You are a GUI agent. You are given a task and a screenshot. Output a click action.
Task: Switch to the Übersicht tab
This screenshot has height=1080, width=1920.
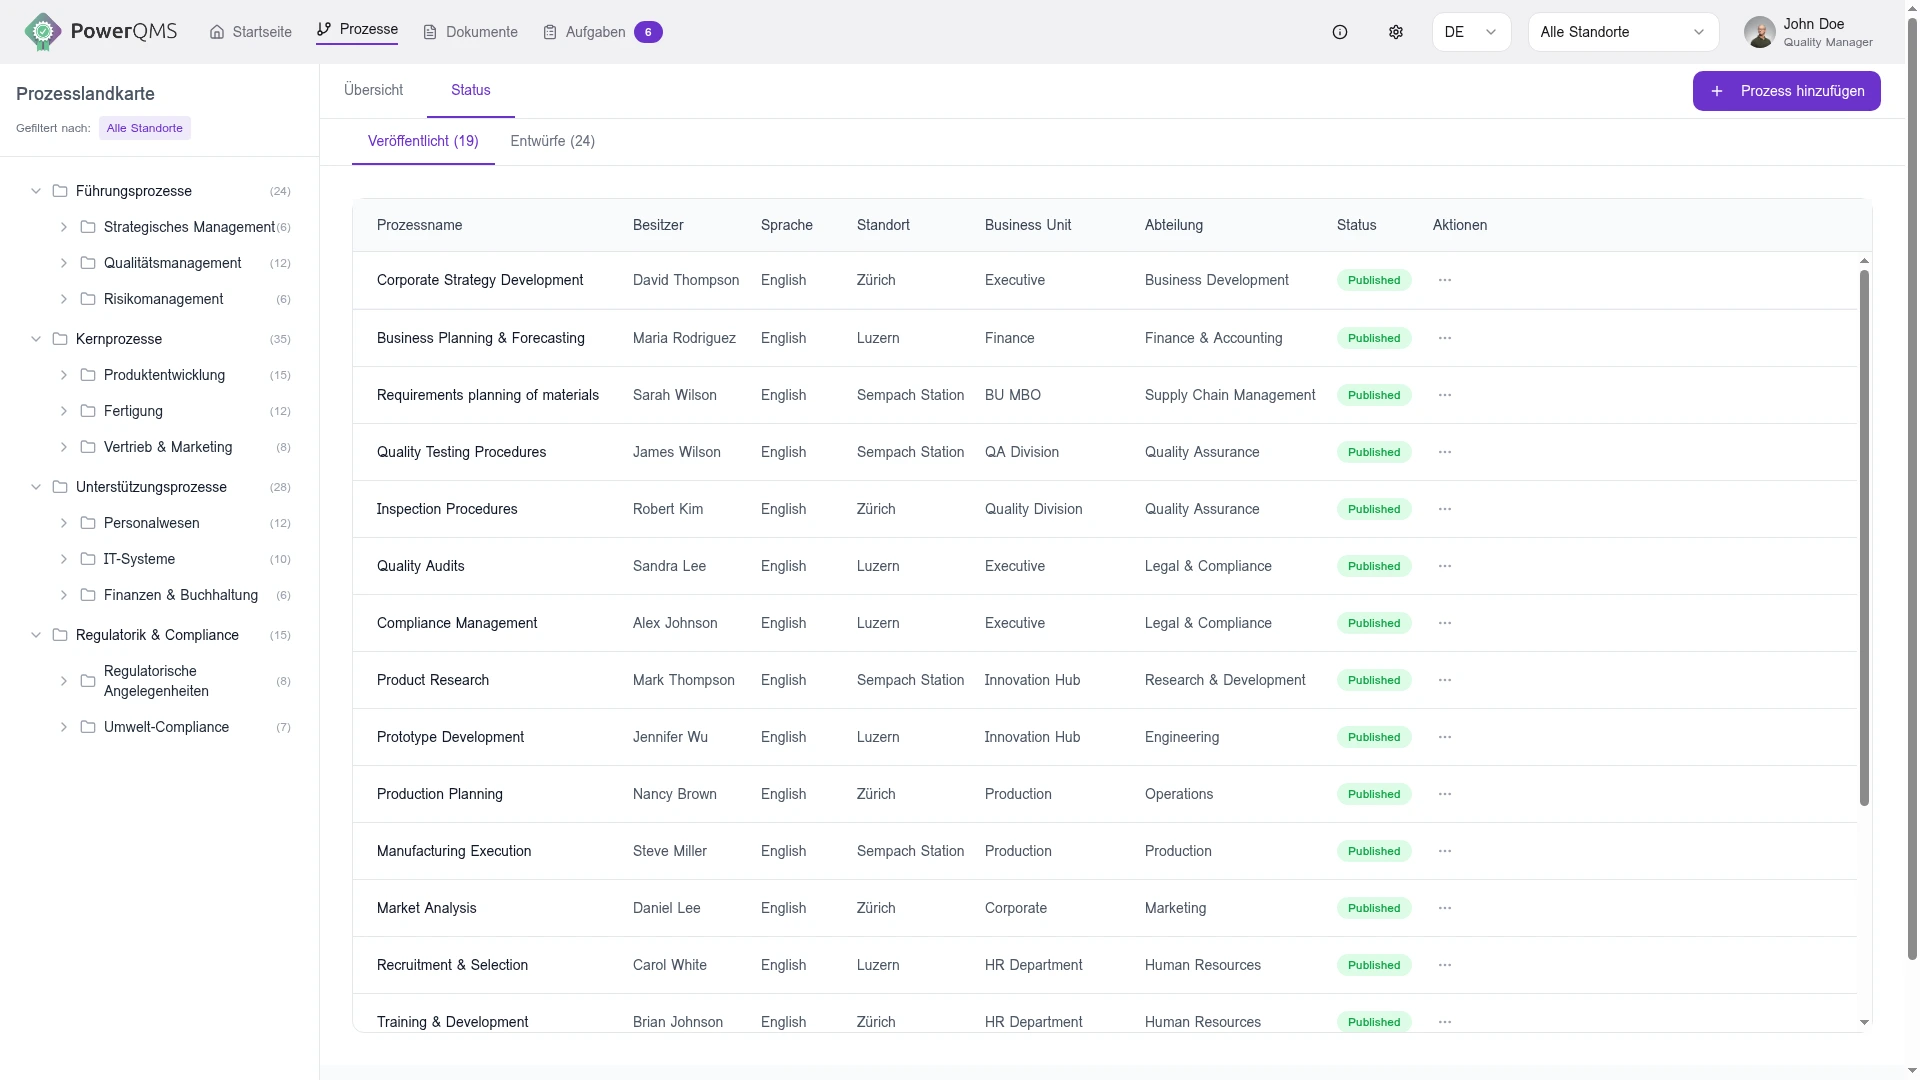[x=373, y=90]
